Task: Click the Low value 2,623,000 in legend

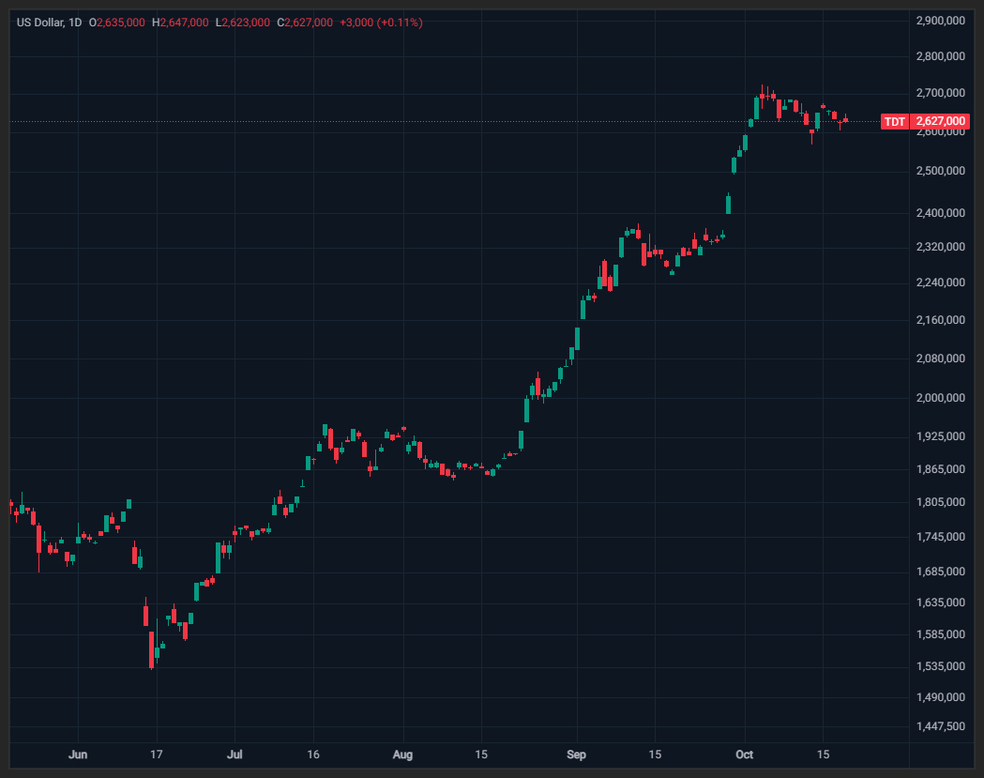Action: click(245, 23)
